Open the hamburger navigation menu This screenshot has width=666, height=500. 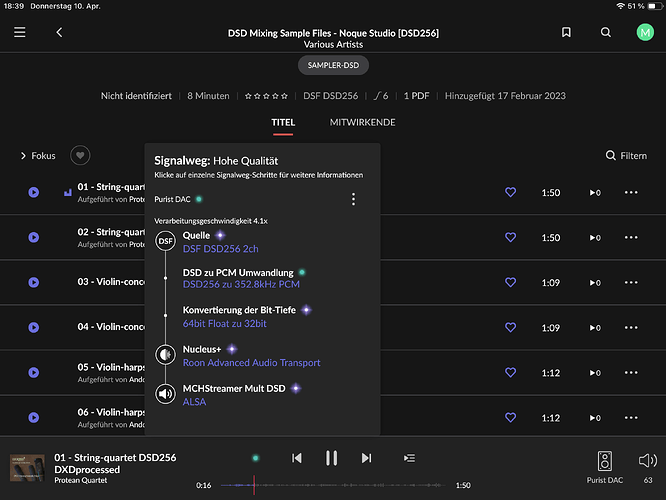tap(20, 33)
